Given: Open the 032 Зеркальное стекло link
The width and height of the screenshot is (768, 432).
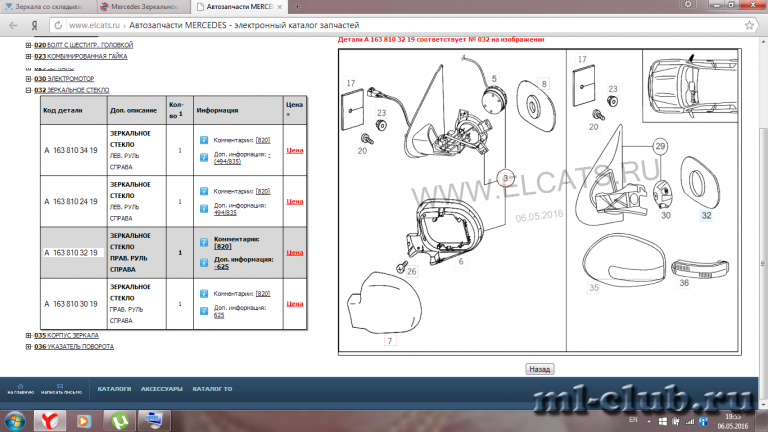Looking at the screenshot, I should pyautogui.click(x=72, y=90).
